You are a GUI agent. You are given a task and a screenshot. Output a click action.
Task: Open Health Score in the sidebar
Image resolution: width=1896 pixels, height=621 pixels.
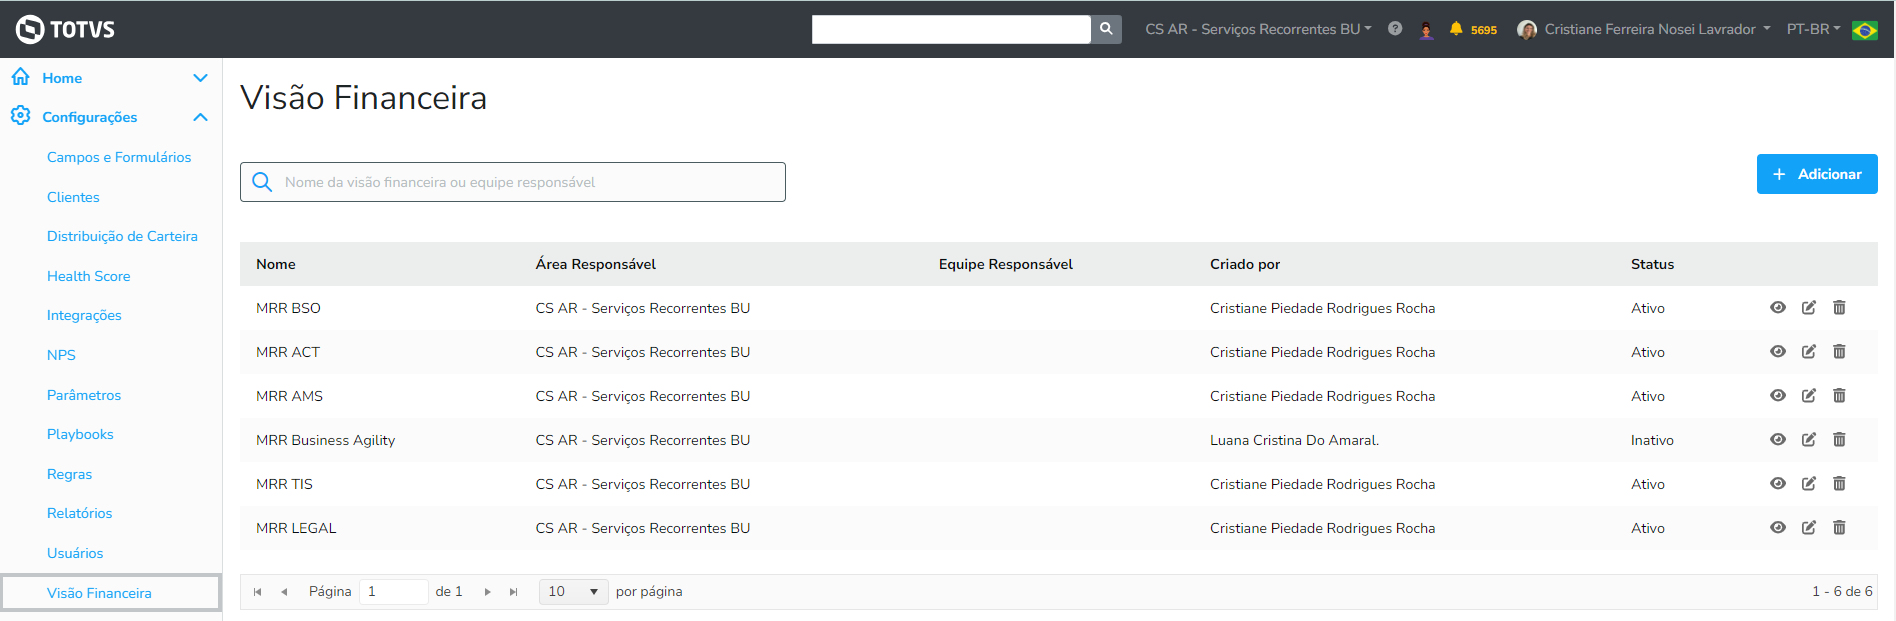[89, 276]
